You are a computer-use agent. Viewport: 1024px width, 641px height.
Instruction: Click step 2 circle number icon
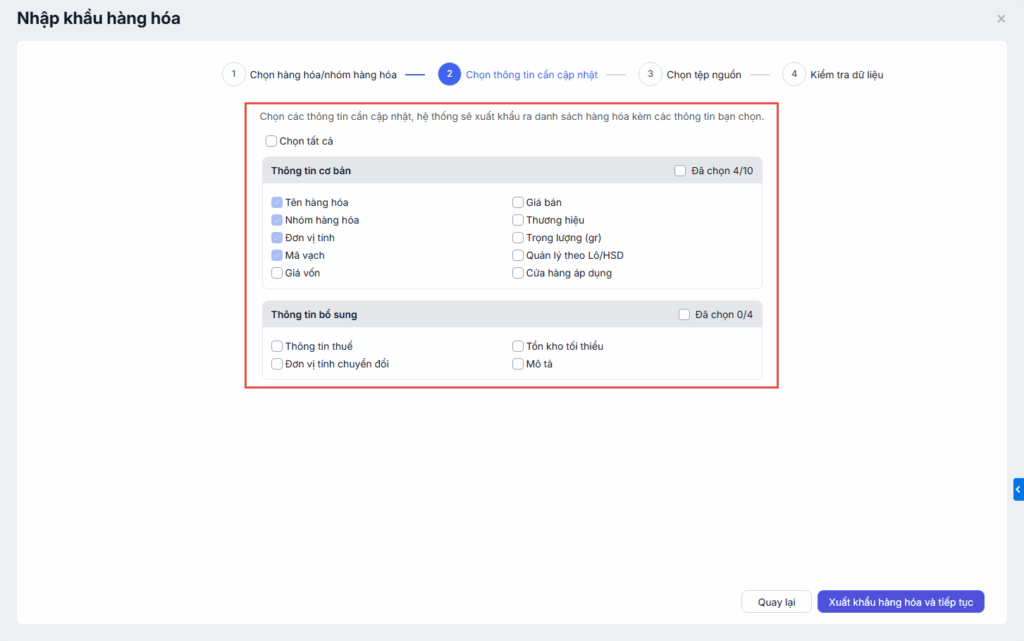point(449,74)
